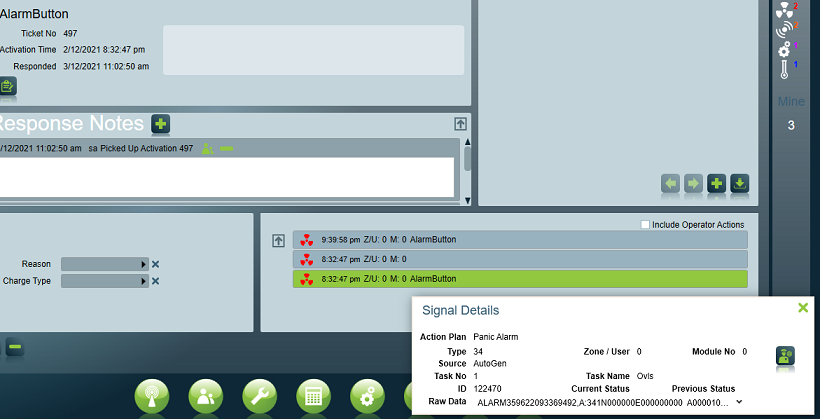Click the wrench round button

click(x=260, y=397)
